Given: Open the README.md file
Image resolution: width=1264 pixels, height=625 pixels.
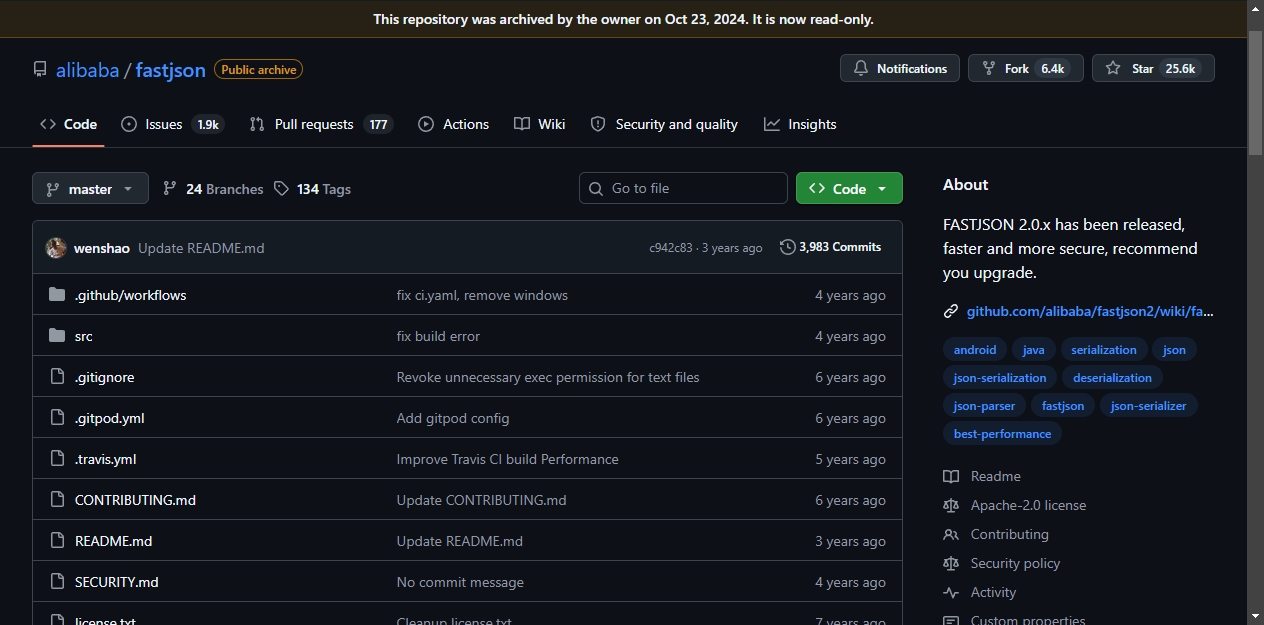Looking at the screenshot, I should point(113,541).
